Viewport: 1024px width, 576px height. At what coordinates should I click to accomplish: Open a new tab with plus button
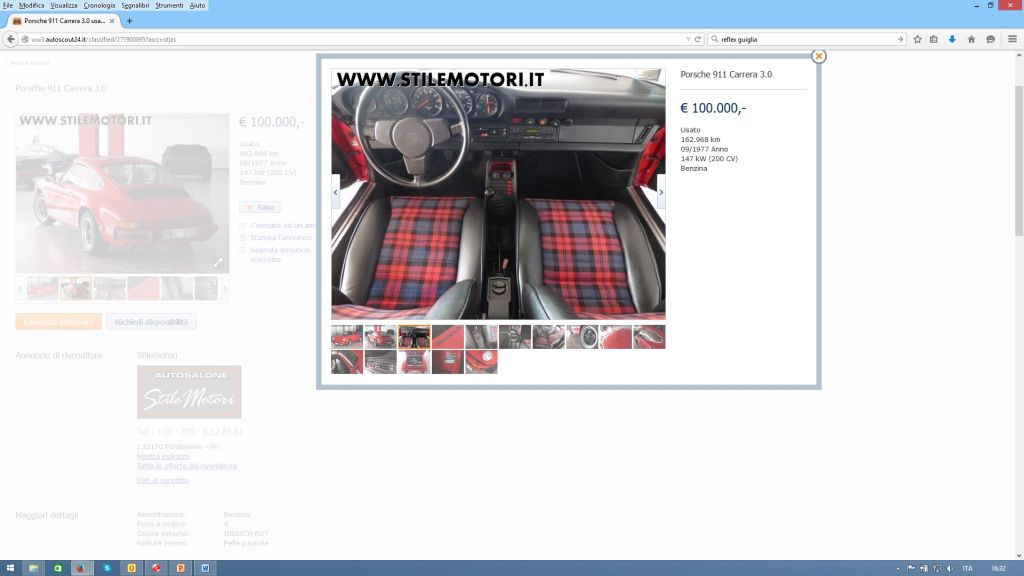(x=129, y=21)
